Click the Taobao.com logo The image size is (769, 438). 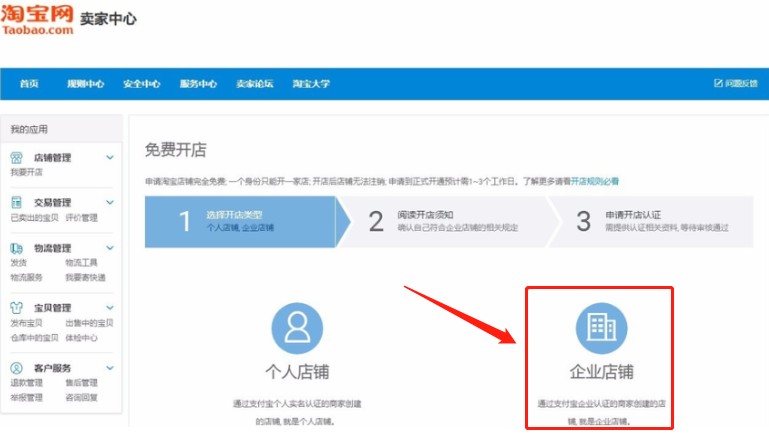(37, 20)
